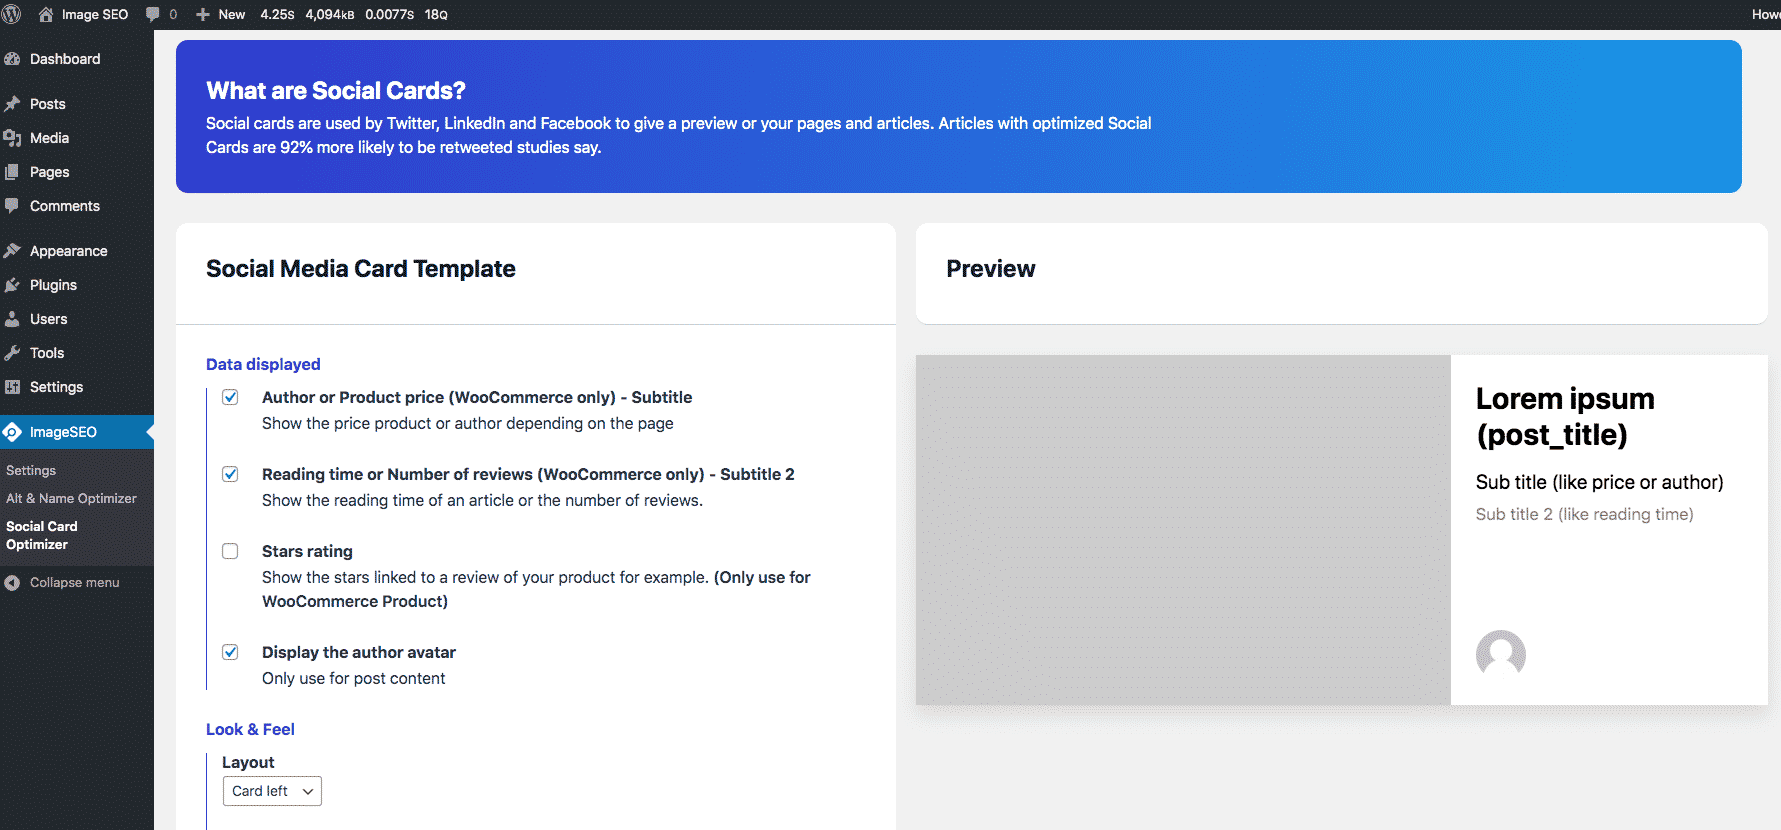Click the Plugins plug icon
The image size is (1781, 830).
12,285
